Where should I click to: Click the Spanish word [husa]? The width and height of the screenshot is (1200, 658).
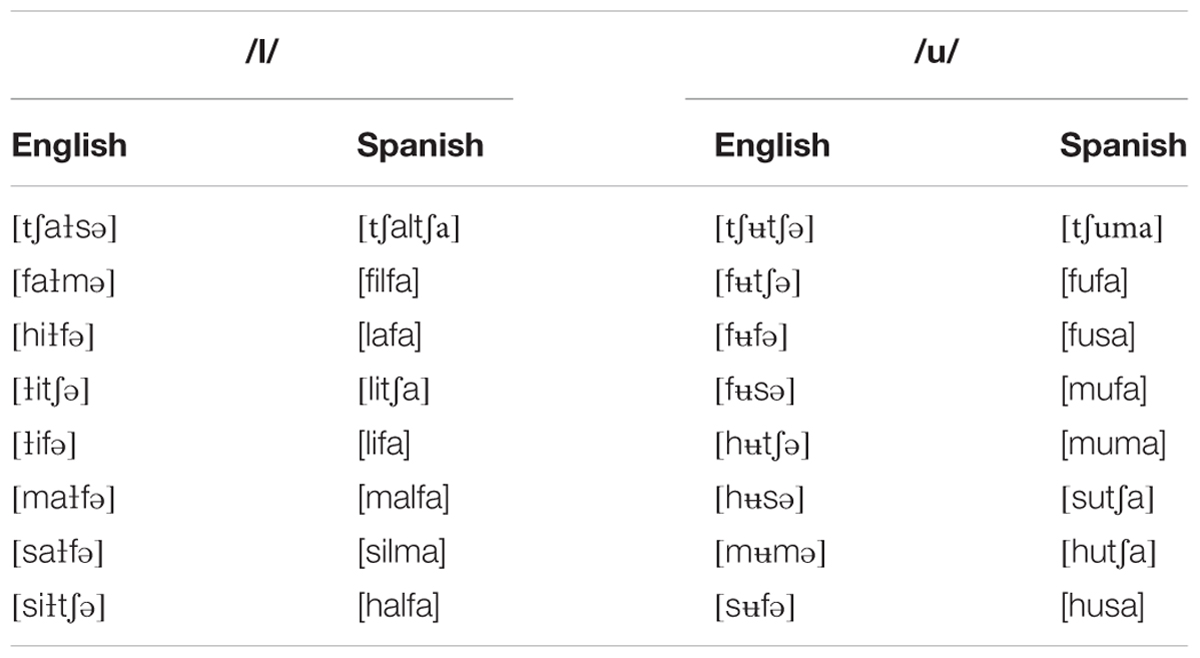(x=1102, y=606)
